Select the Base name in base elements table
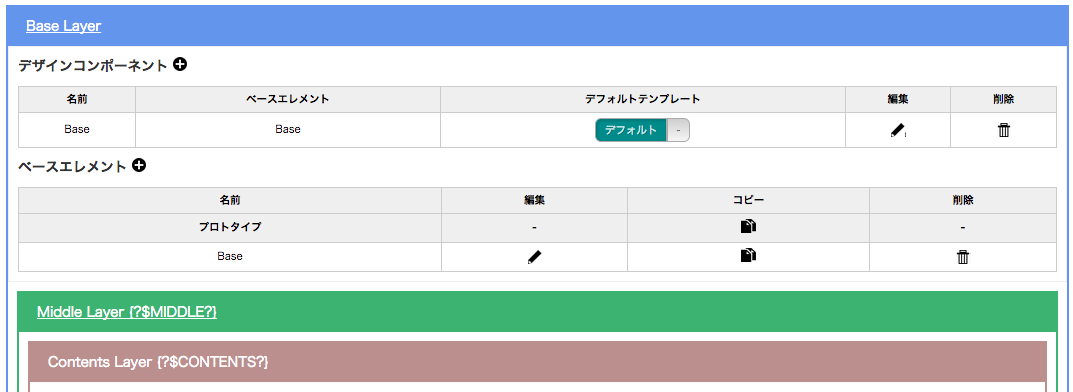 [230, 257]
